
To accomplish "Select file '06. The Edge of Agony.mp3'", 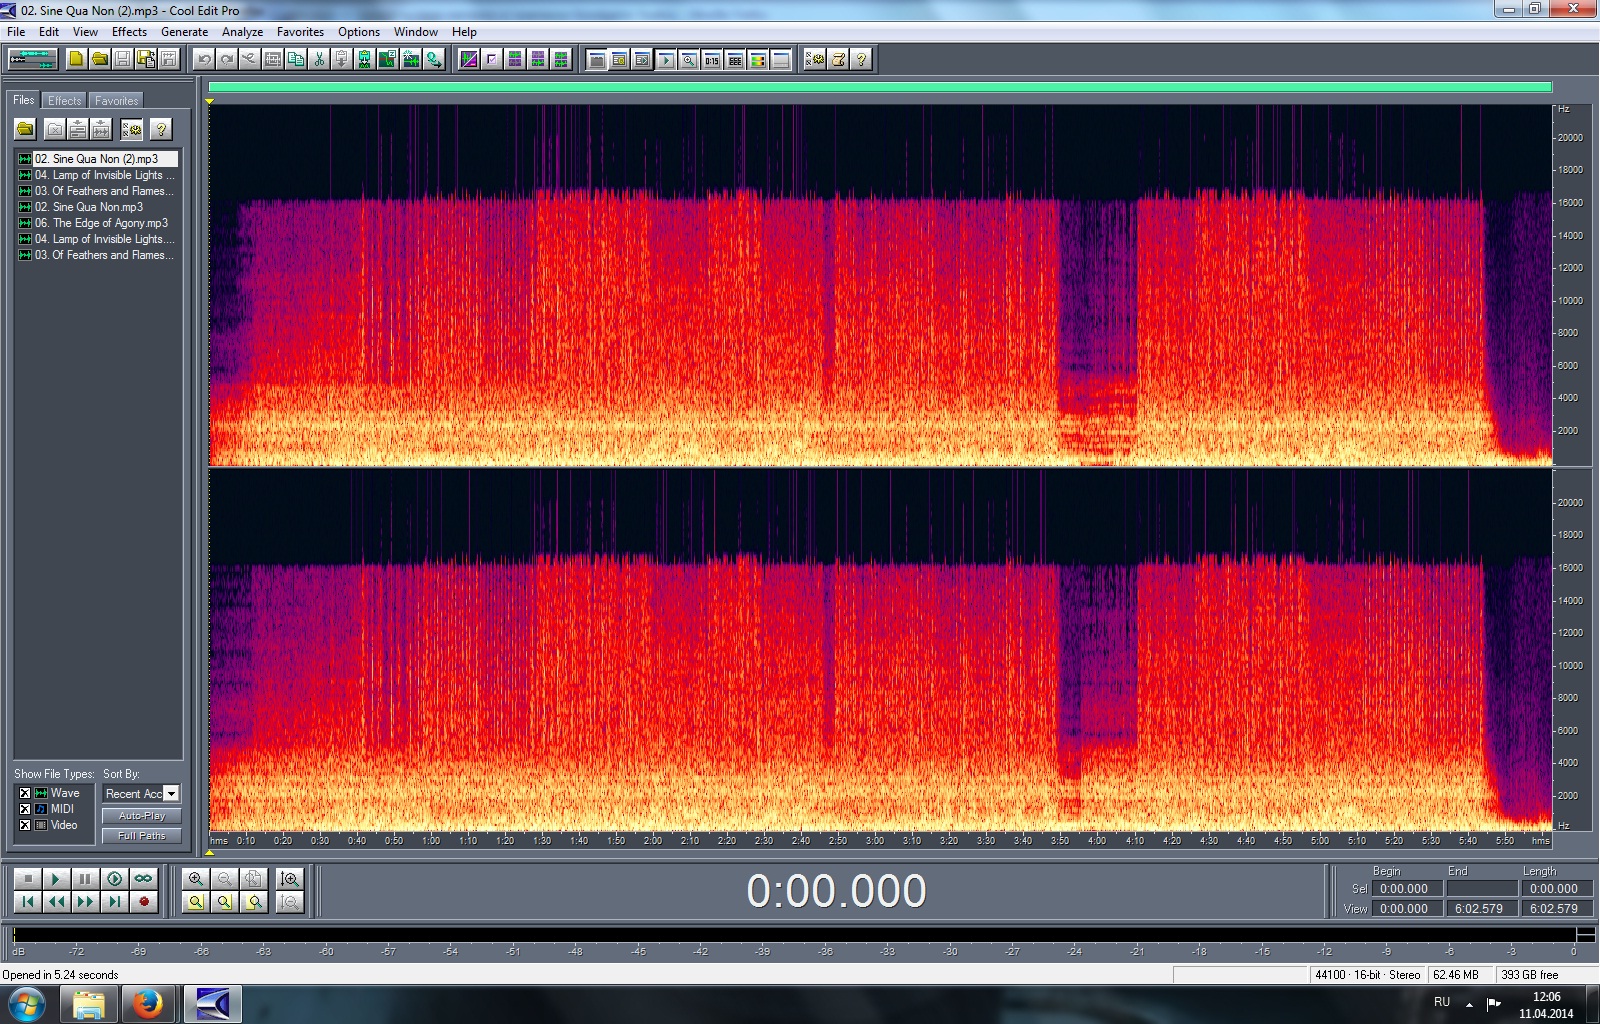I will [x=96, y=223].
